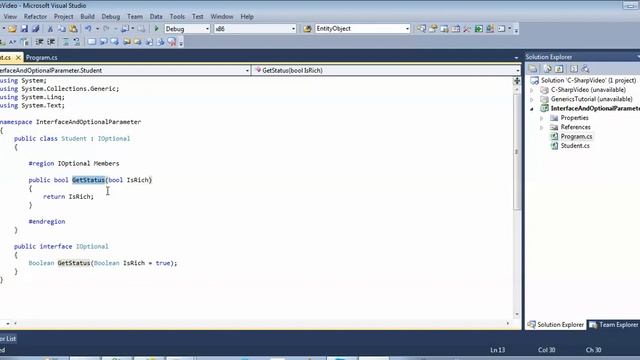This screenshot has height=360, width=640.
Task: Open the Tools menu
Action: (x=177, y=17)
